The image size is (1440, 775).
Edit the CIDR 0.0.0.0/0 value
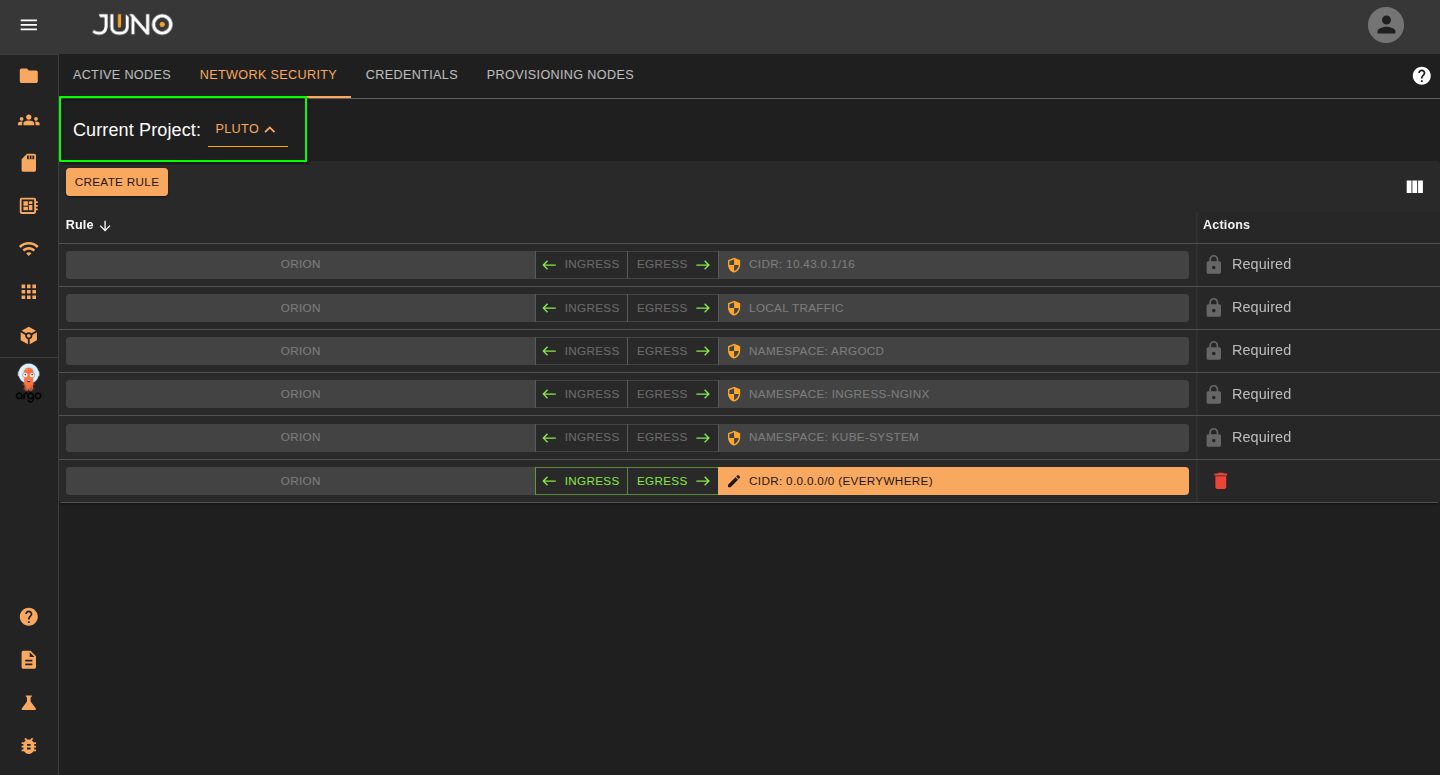tap(736, 481)
